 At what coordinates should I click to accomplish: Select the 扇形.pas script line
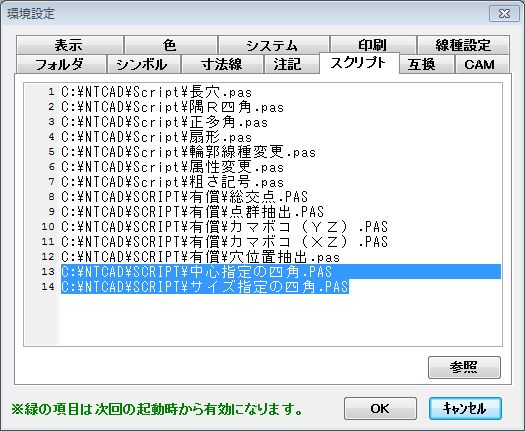point(156,137)
